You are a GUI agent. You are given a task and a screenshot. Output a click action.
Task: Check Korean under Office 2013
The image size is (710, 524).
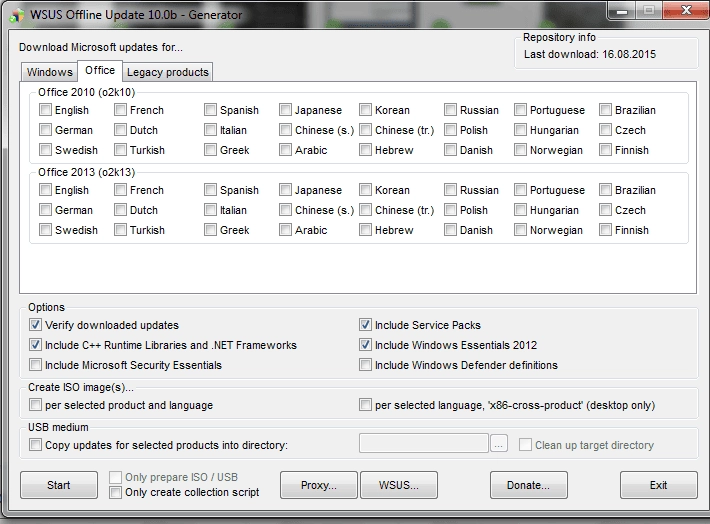pyautogui.click(x=365, y=190)
